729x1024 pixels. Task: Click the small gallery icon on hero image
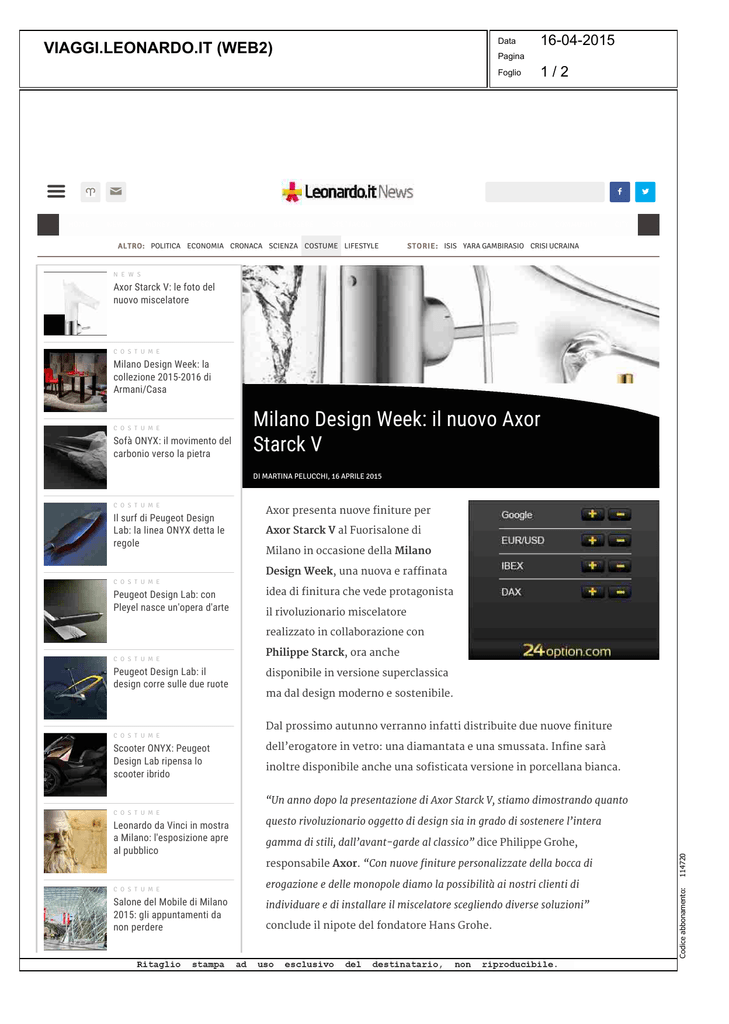[x=625, y=378]
